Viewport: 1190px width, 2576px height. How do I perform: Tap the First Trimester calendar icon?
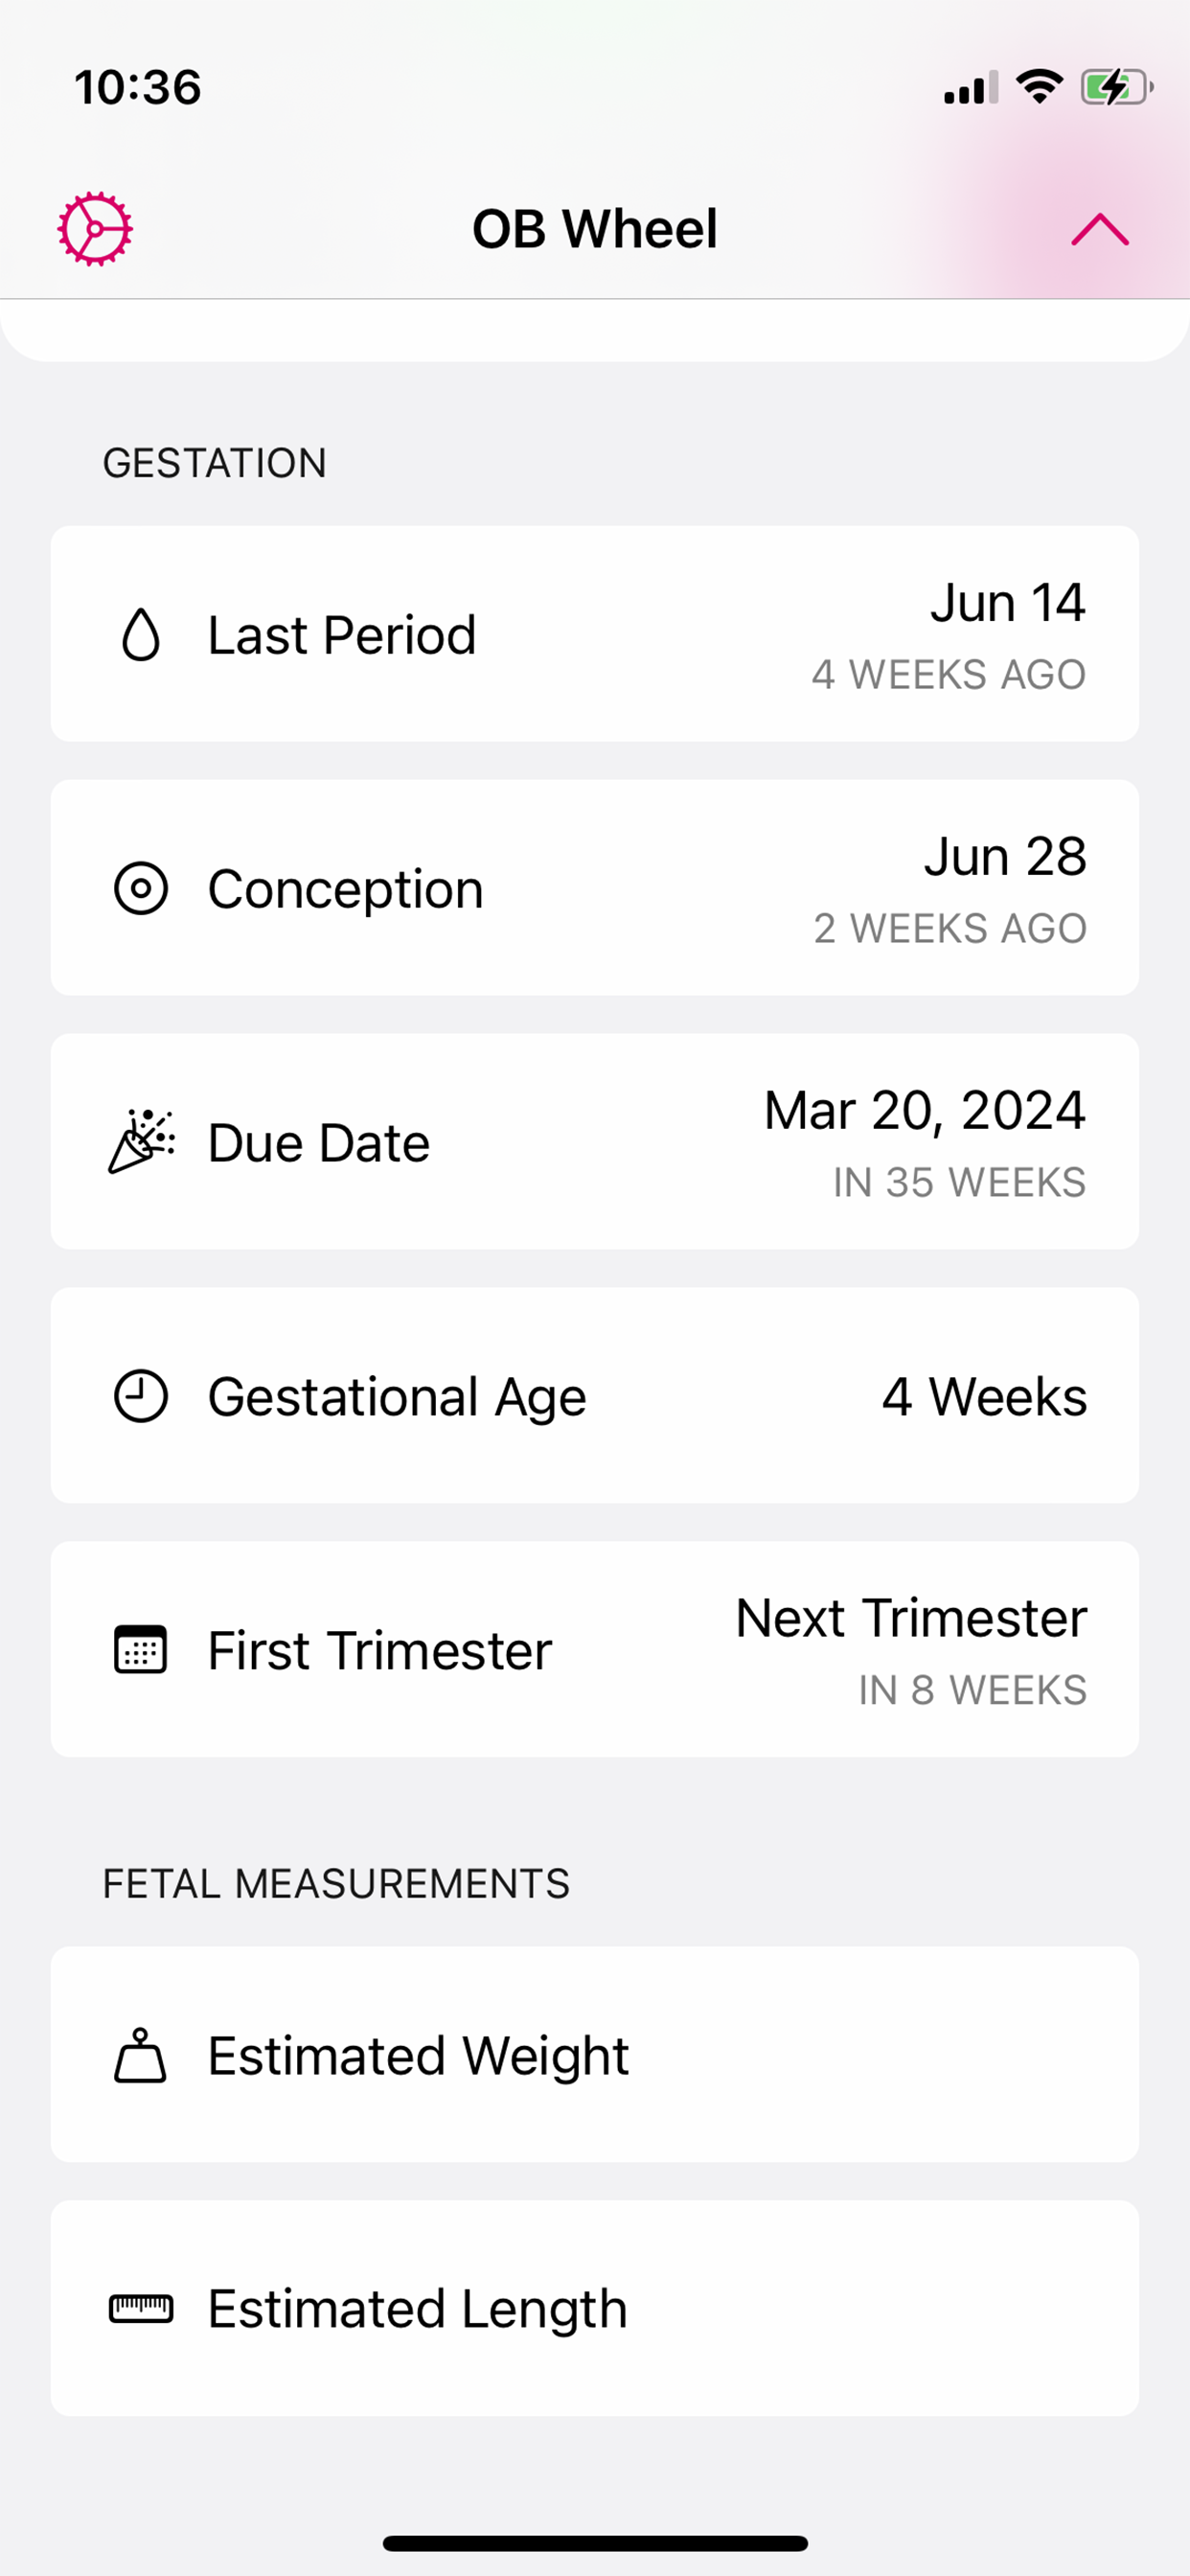click(x=141, y=1649)
